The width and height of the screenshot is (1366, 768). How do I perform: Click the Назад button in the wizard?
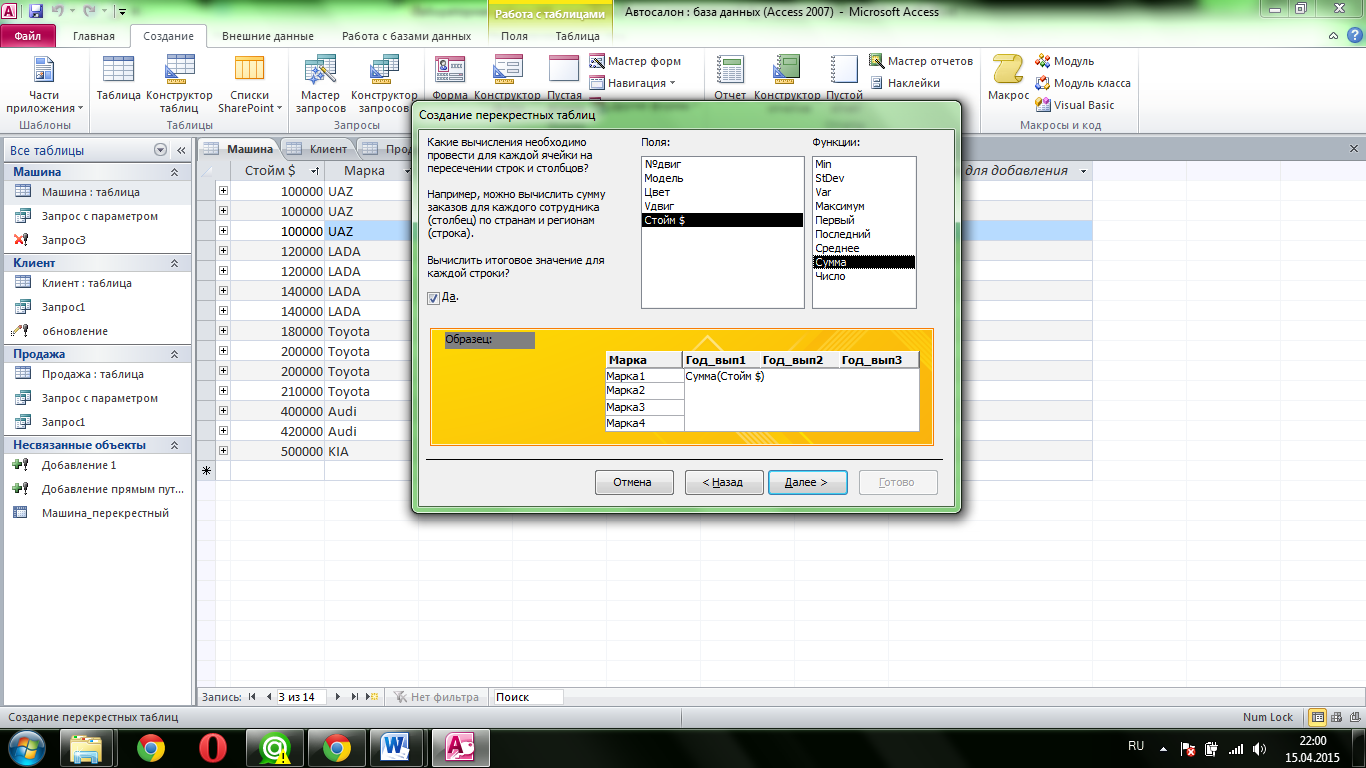click(724, 482)
